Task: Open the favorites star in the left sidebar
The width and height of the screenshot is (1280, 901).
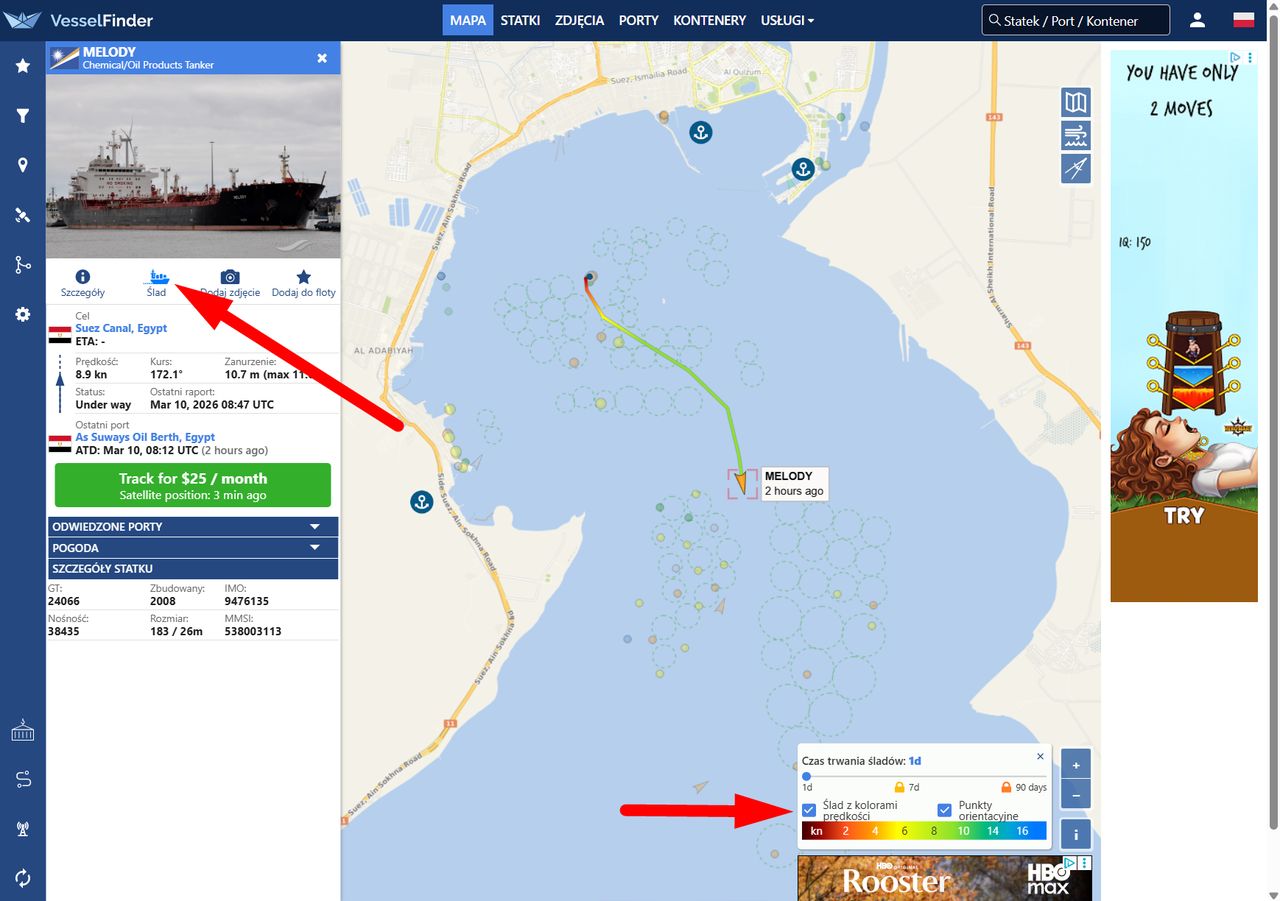Action: pos(23,66)
